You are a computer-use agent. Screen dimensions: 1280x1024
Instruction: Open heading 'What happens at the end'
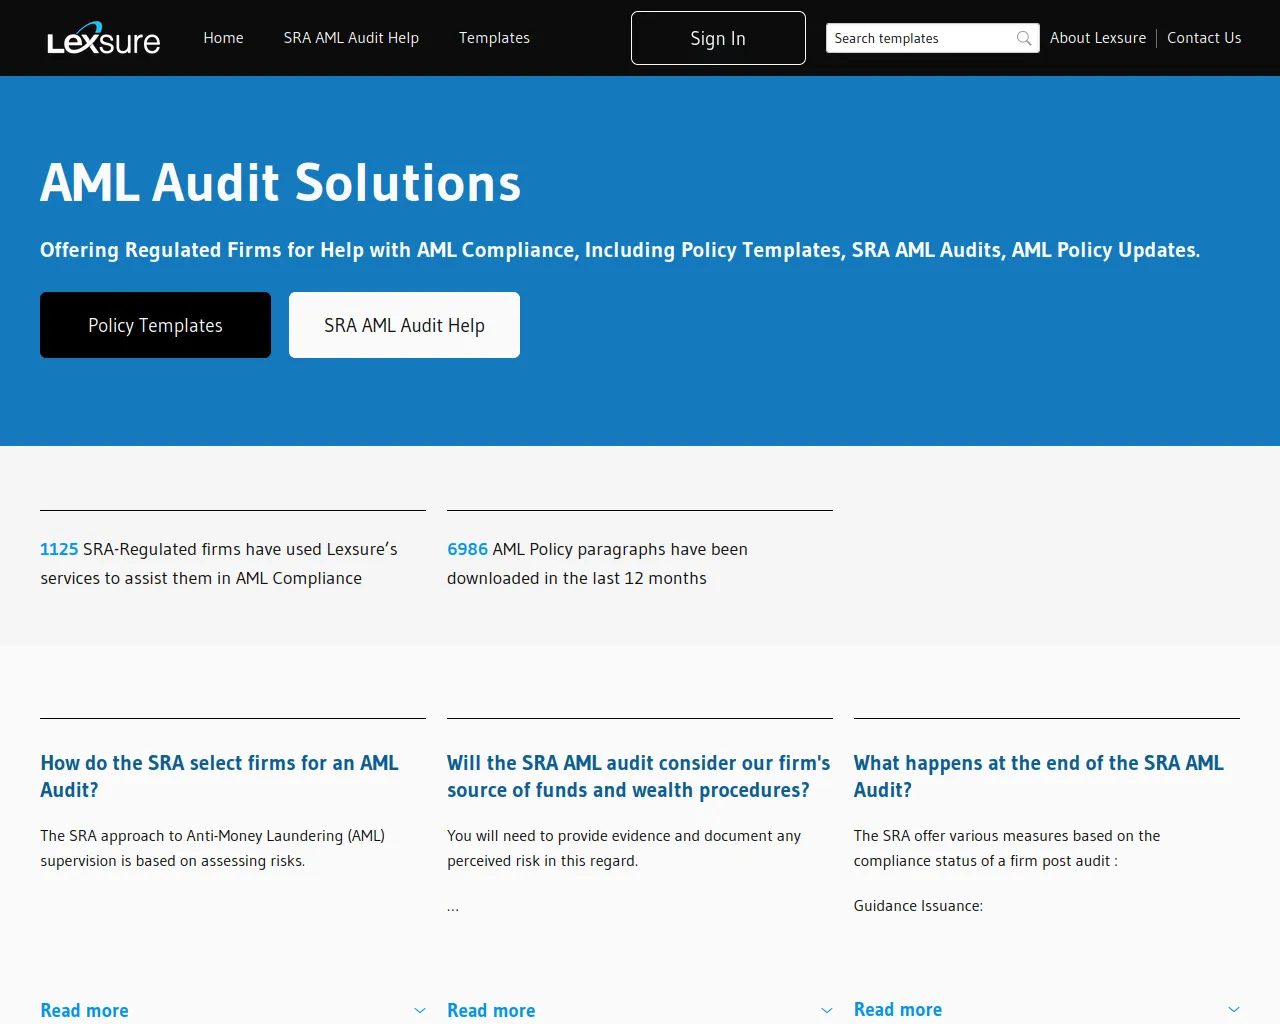coord(1039,776)
